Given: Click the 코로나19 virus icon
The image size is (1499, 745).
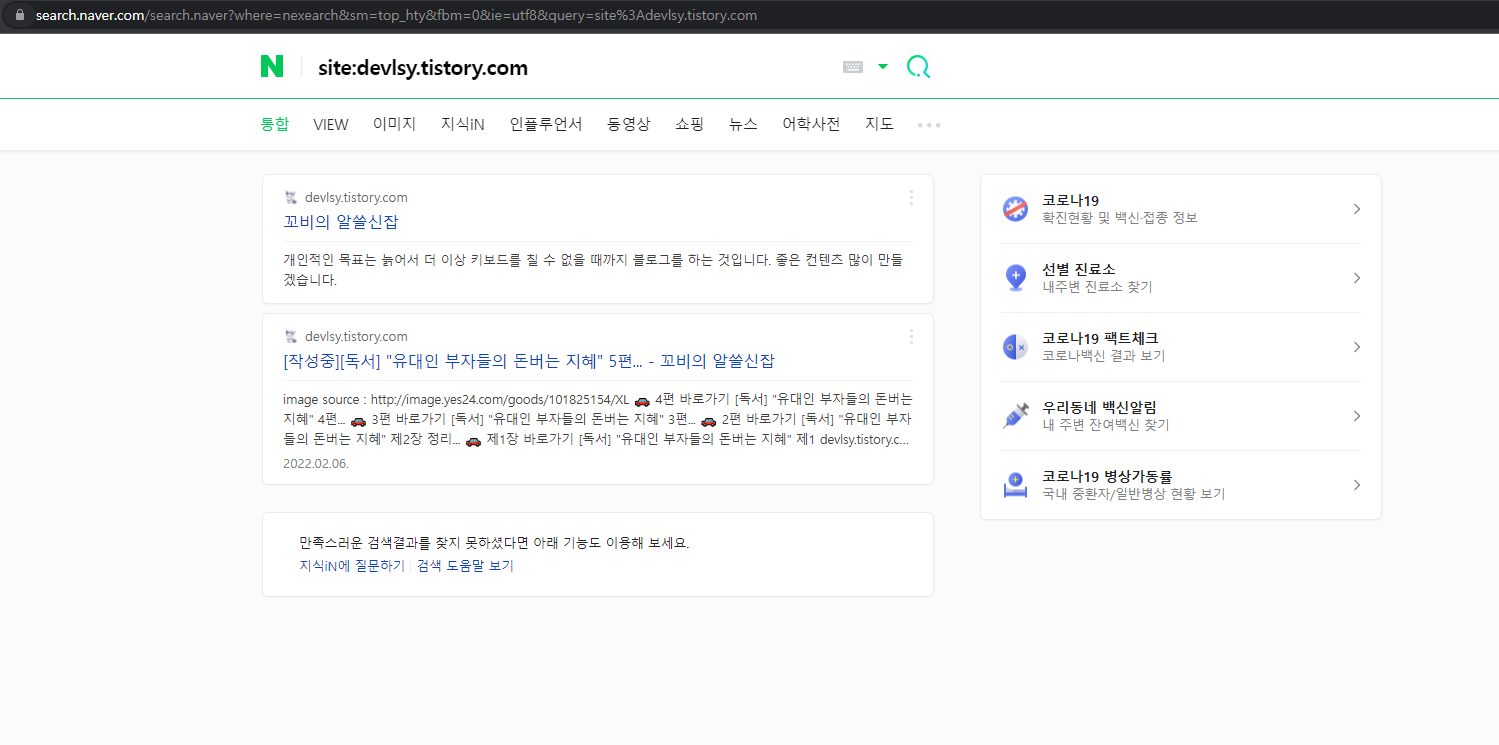Looking at the screenshot, I should click(x=1015, y=209).
